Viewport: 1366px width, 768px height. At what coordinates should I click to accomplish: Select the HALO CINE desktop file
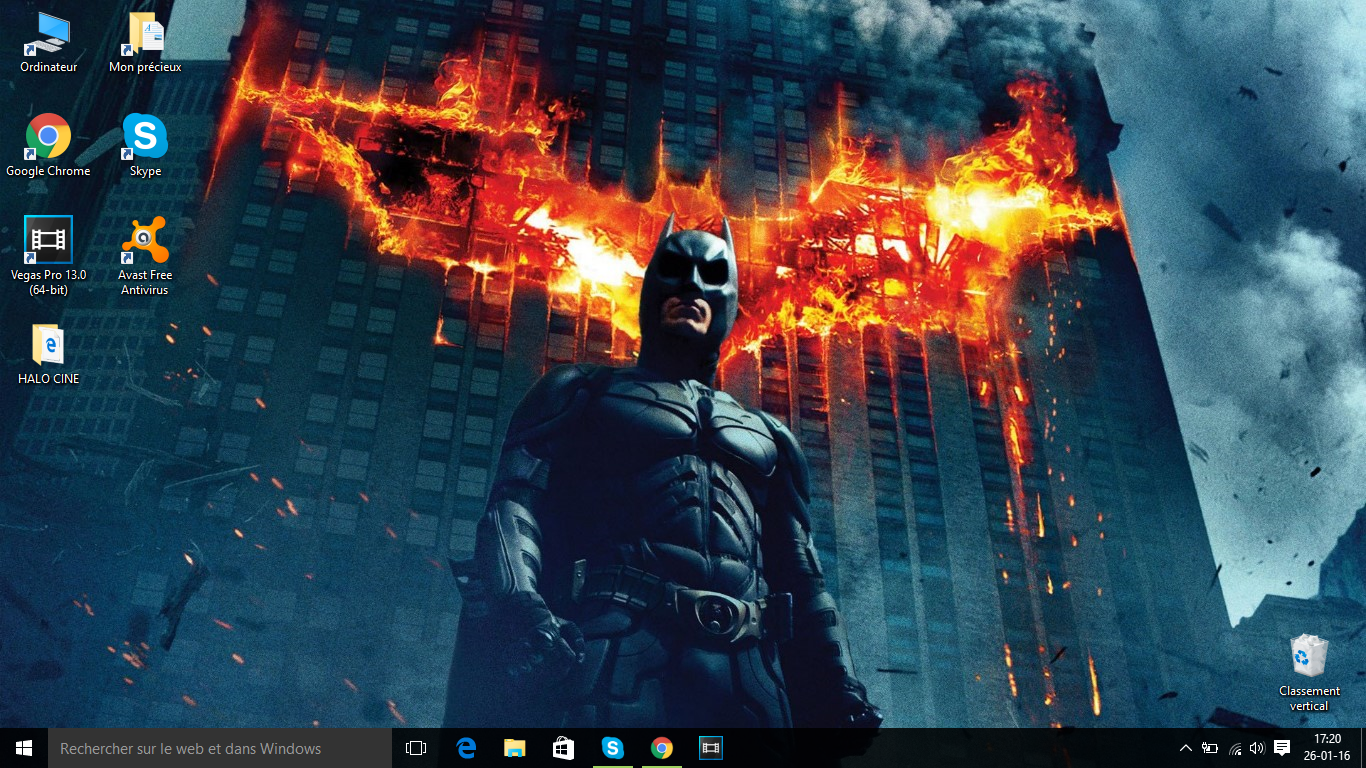point(48,355)
